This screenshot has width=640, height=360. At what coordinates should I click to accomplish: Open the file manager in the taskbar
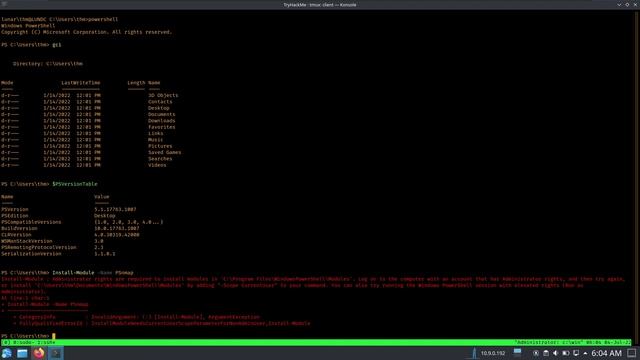[22, 353]
